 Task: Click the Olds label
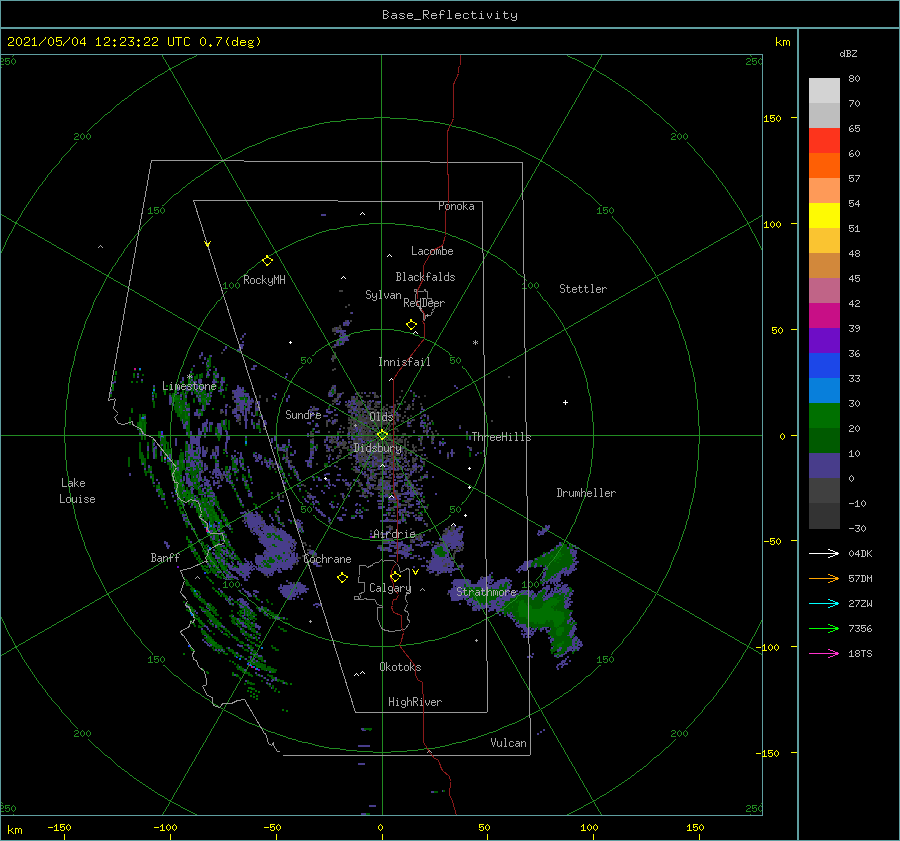pyautogui.click(x=381, y=417)
